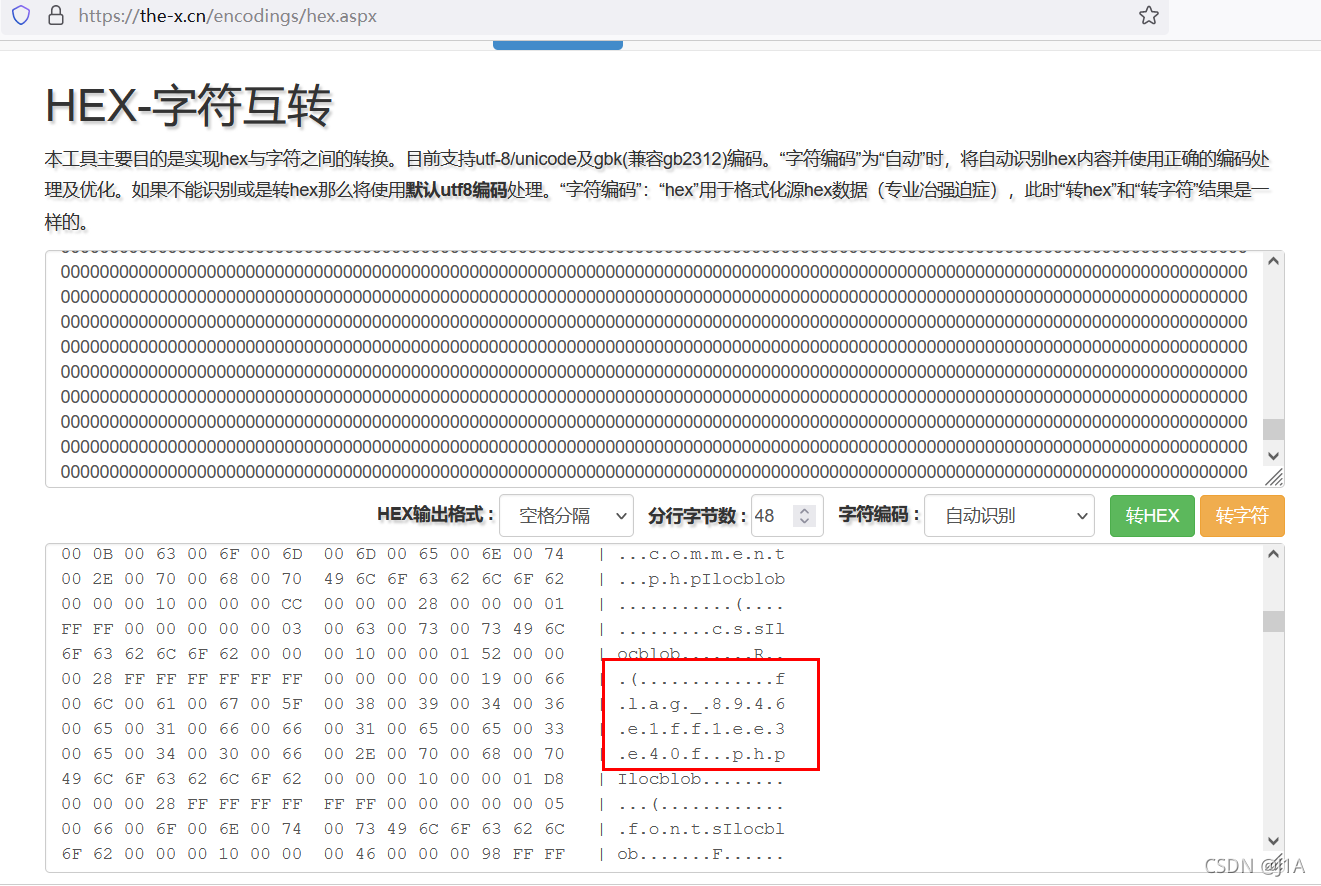The height and width of the screenshot is (886, 1321).
Task: Click the green 转HEX button
Action: click(1152, 515)
